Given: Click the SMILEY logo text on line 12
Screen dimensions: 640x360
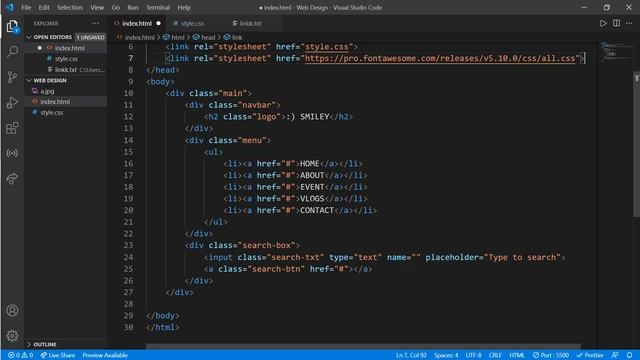Looking at the screenshot, I should [x=314, y=117].
